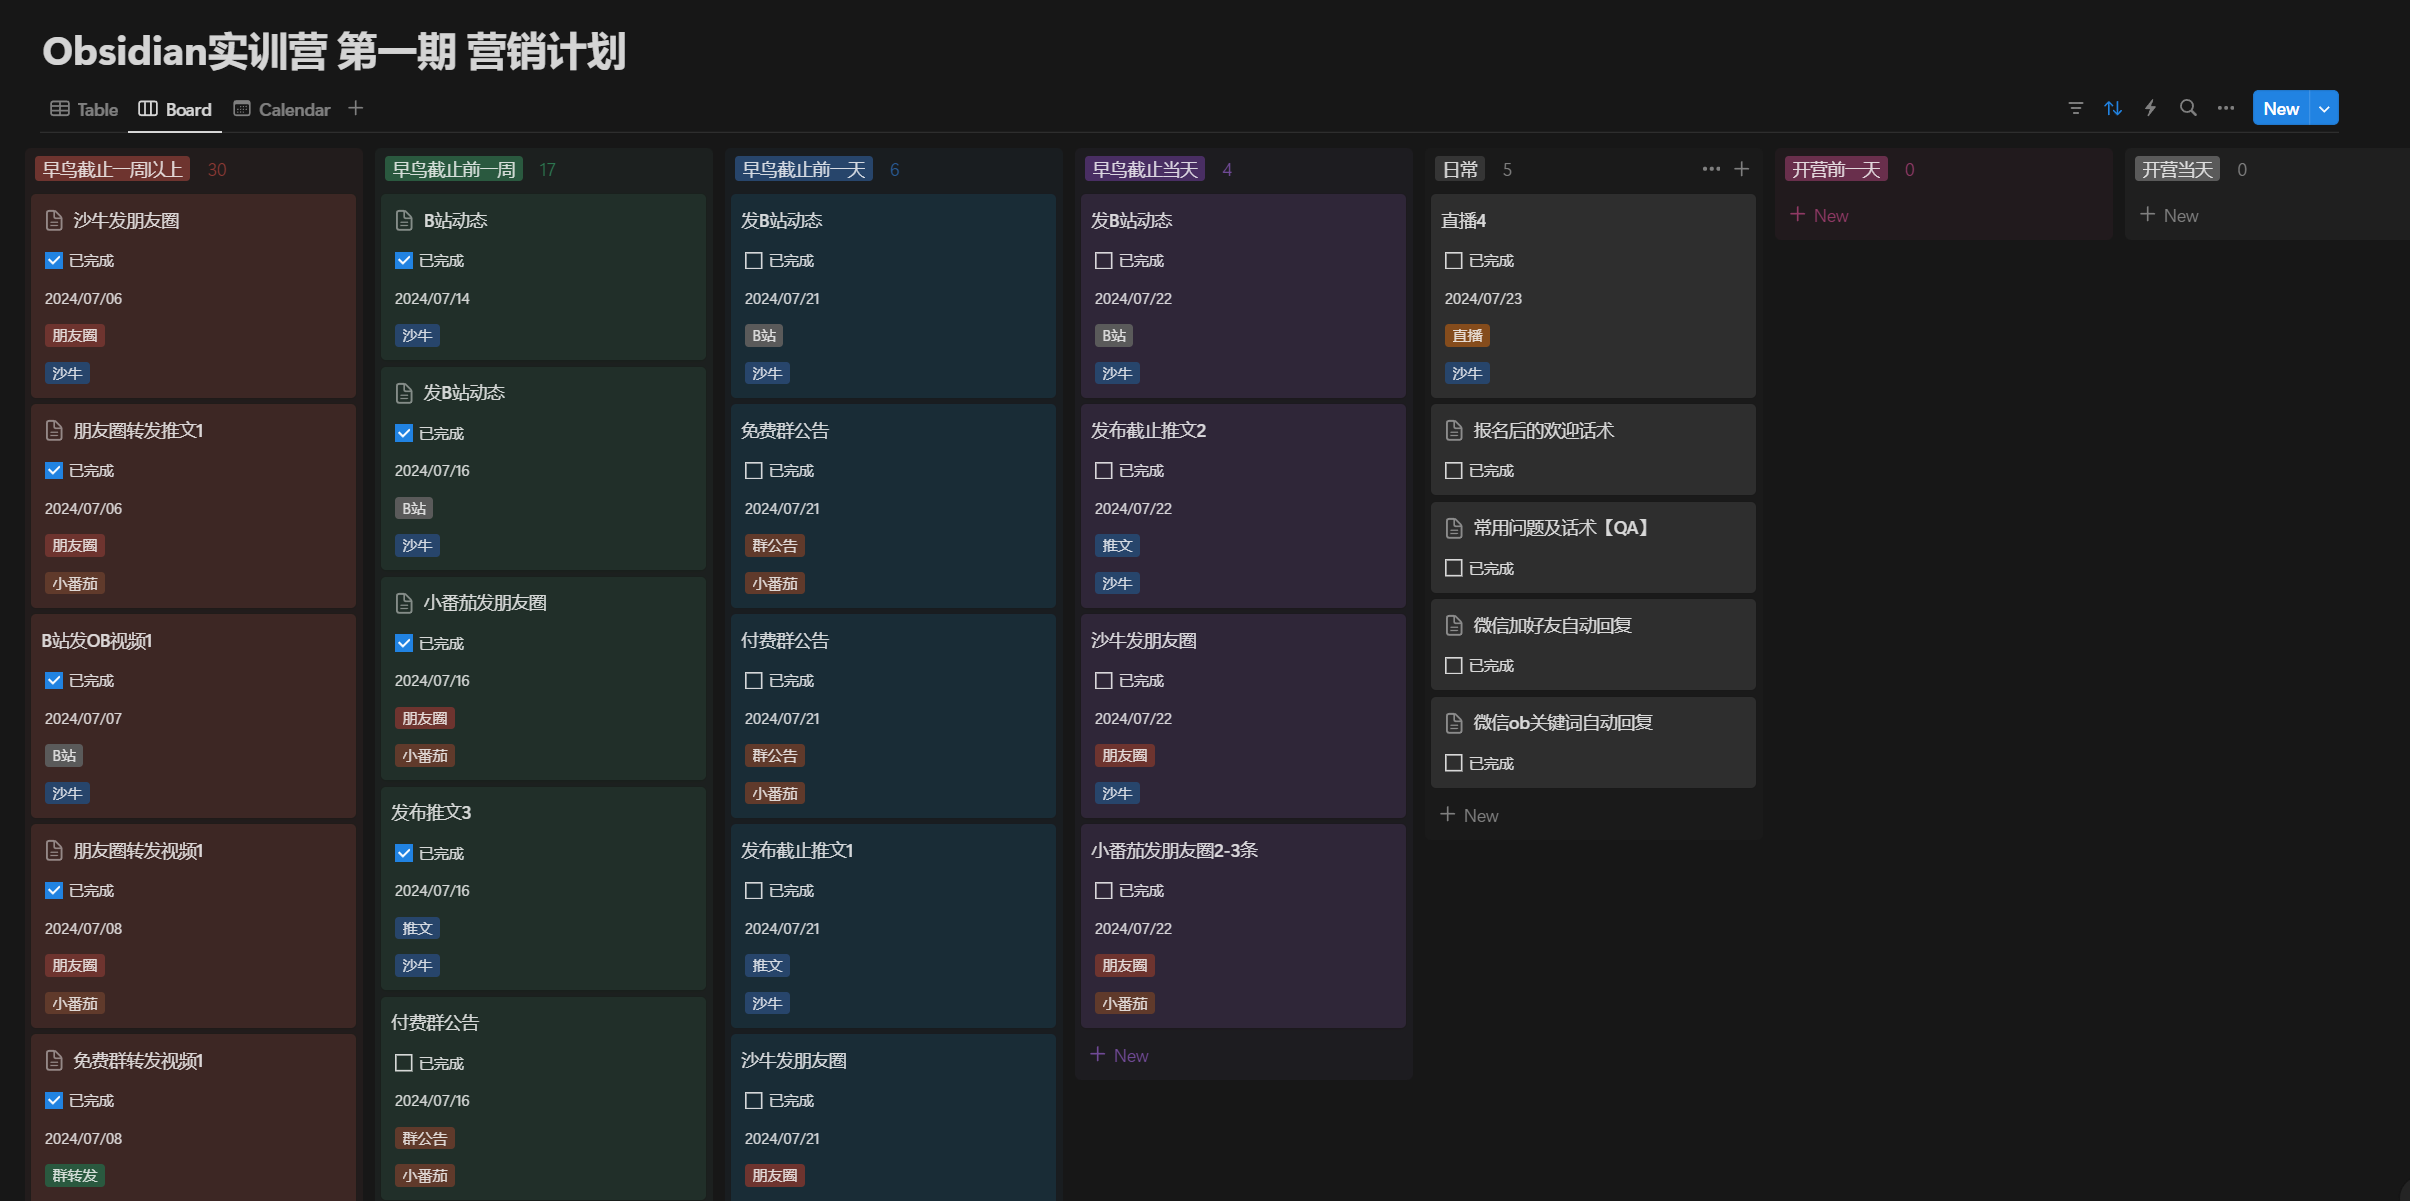The image size is (2410, 1201).
Task: Open the 付费群公告 2024/07/21 card title
Action: (x=785, y=641)
